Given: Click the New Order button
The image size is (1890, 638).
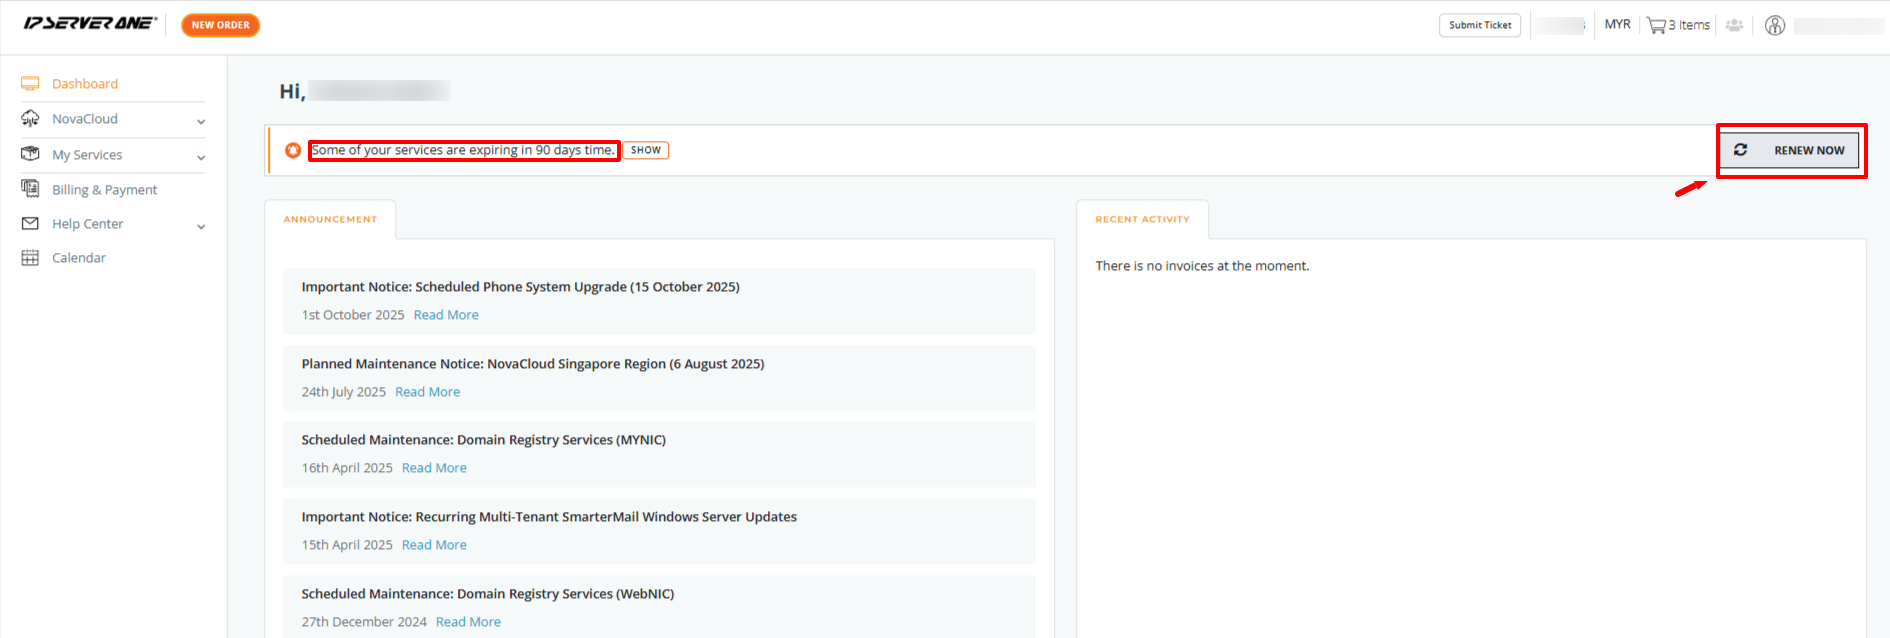Looking at the screenshot, I should coord(220,25).
